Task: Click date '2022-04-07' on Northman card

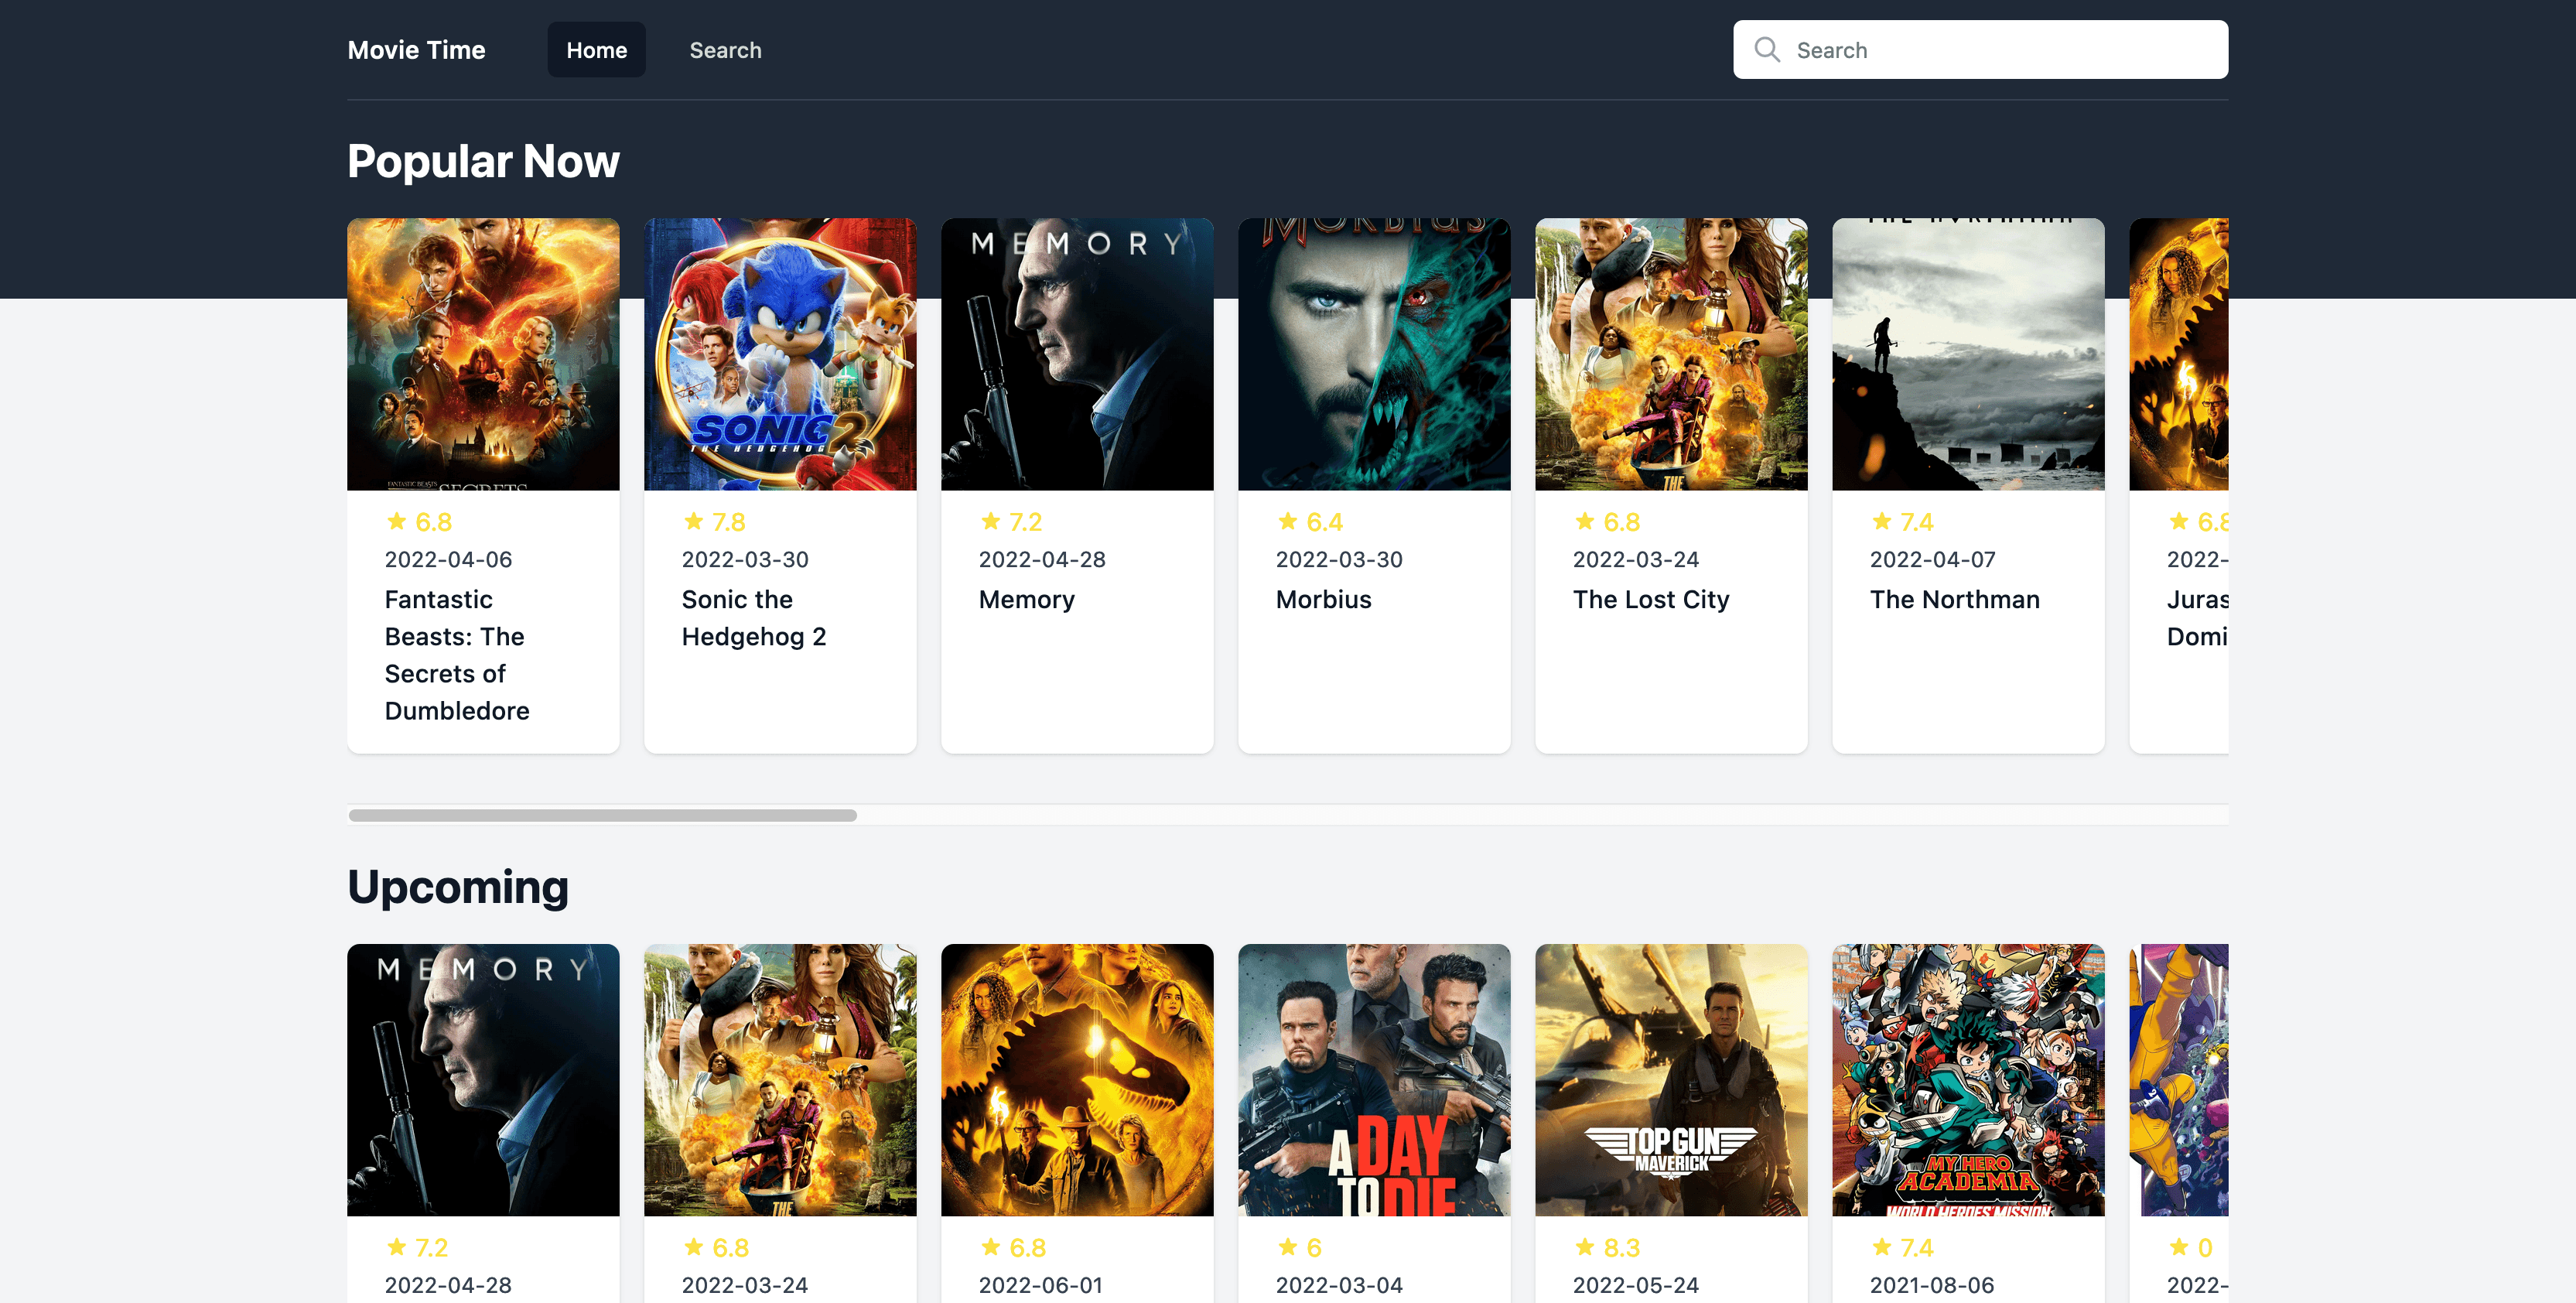Action: [x=1932, y=559]
